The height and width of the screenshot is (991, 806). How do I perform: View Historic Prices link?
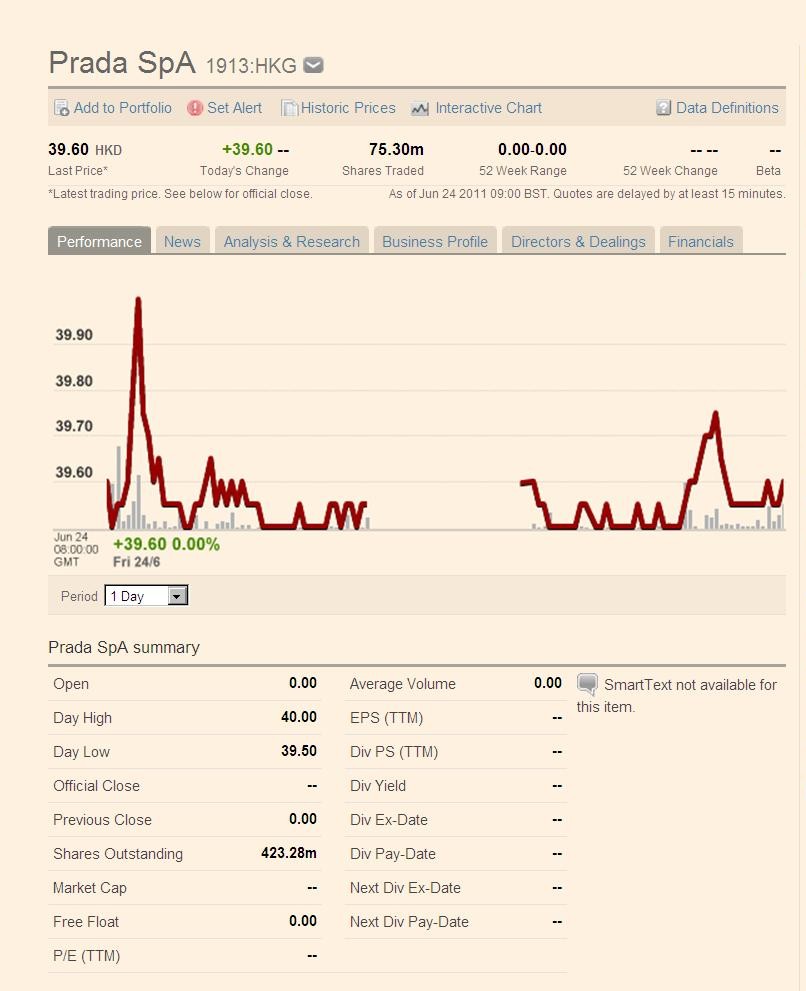[348, 108]
